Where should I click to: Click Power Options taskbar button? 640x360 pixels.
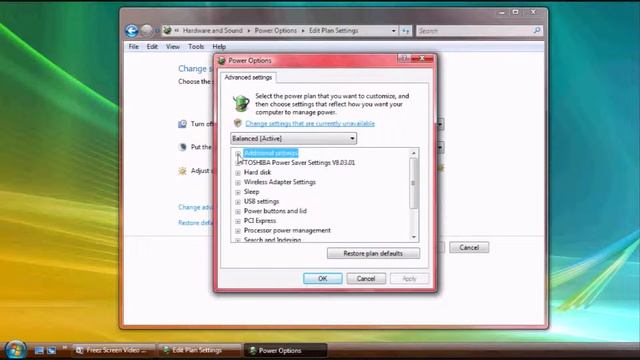pos(285,350)
